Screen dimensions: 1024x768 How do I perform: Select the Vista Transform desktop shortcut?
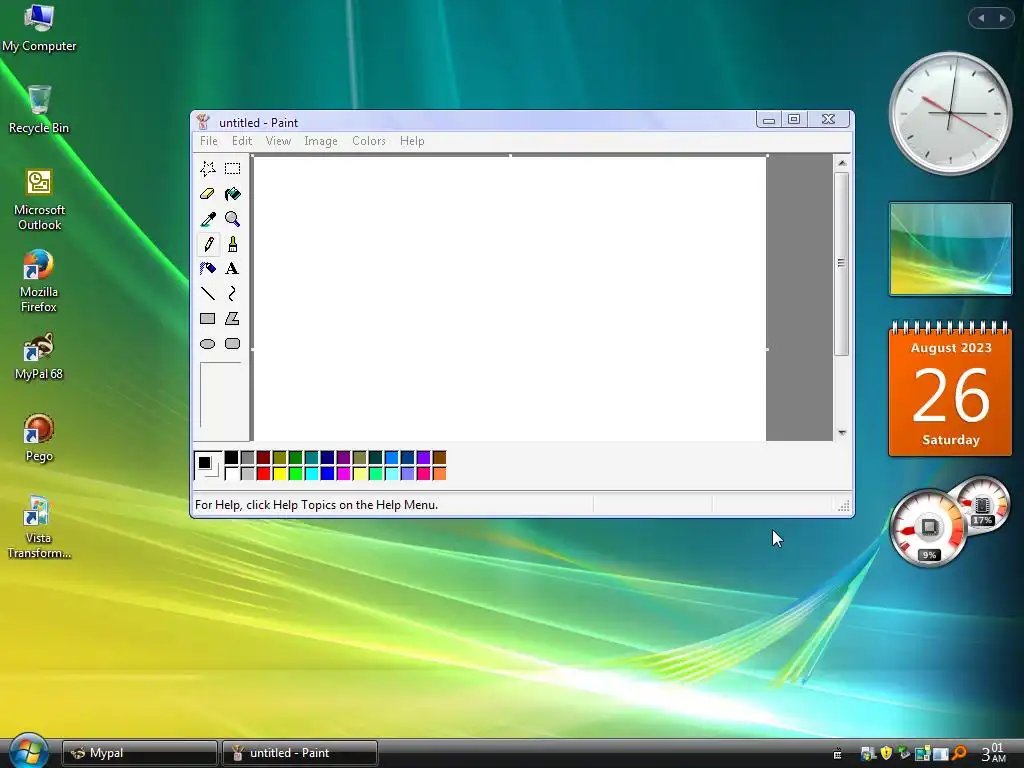39,528
